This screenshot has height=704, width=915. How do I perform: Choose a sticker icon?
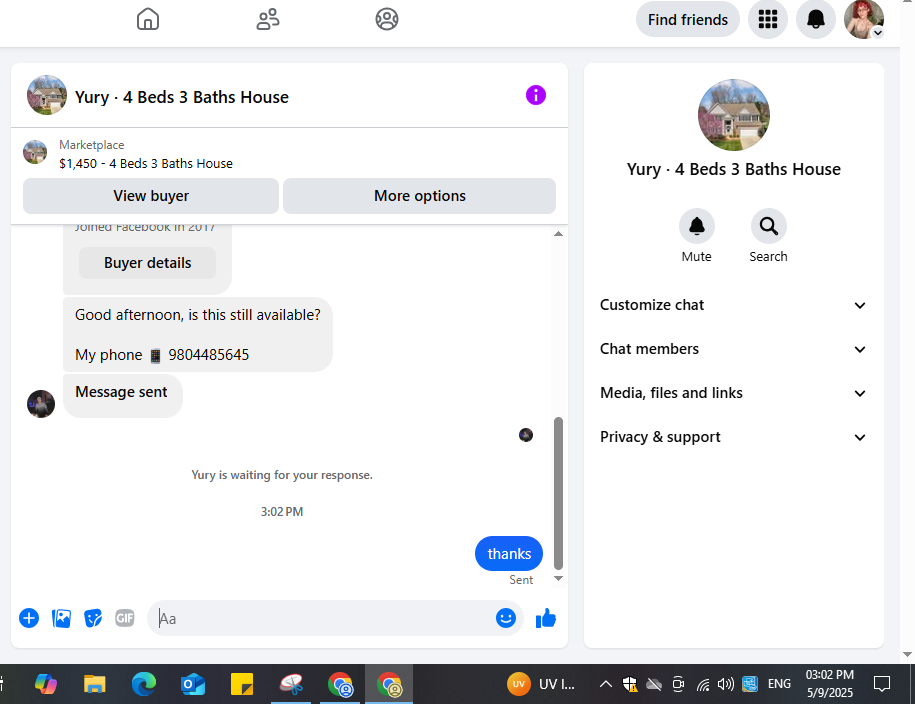click(93, 618)
